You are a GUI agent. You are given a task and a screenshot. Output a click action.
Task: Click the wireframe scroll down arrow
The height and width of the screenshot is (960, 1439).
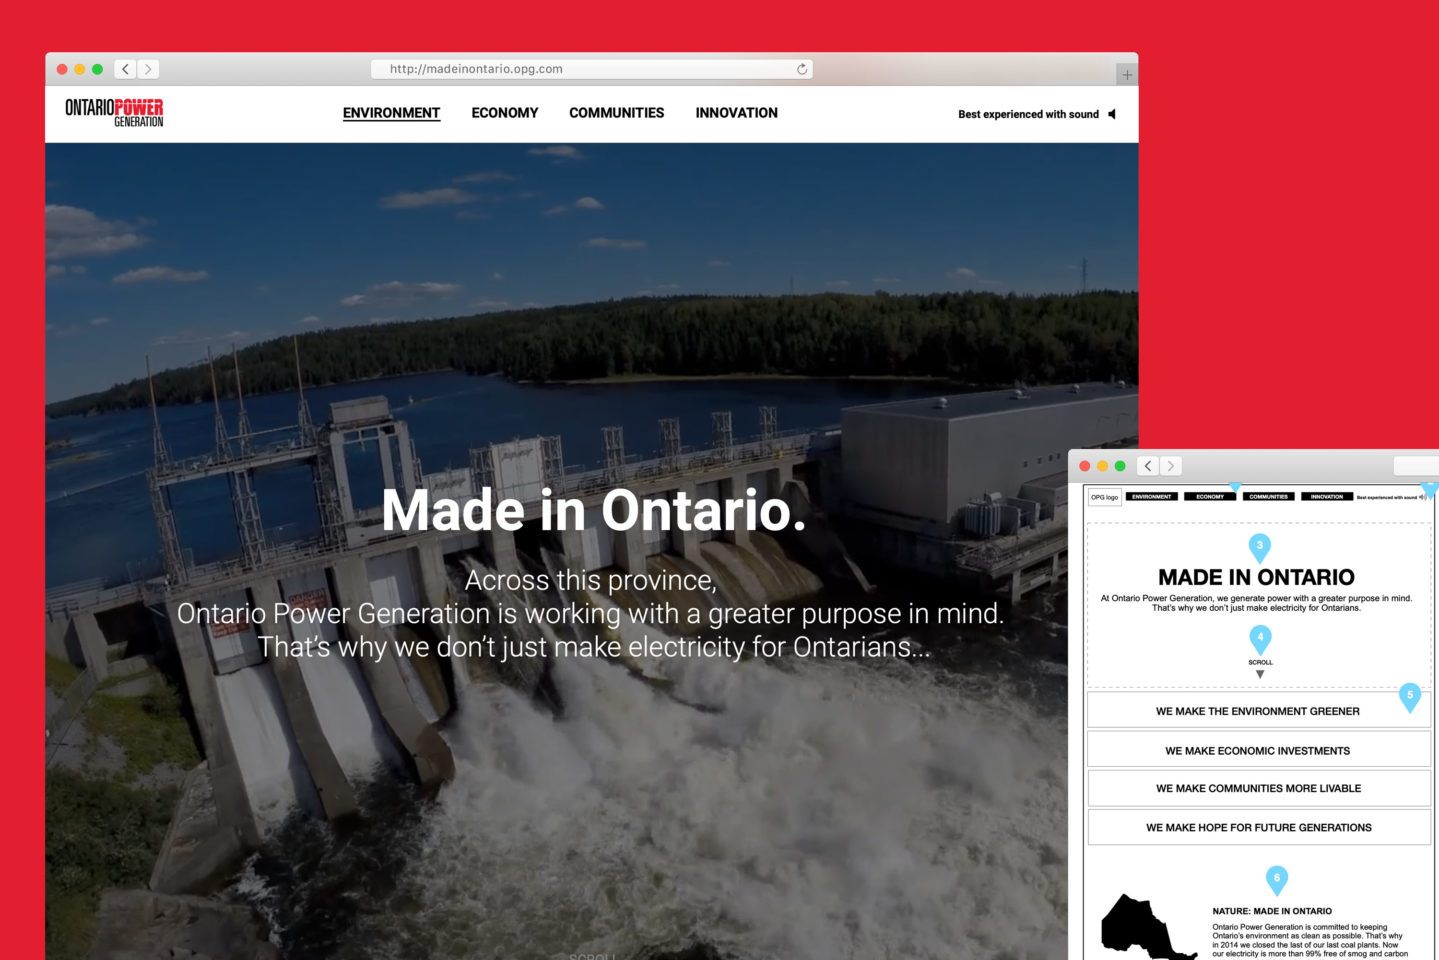[x=1260, y=674]
